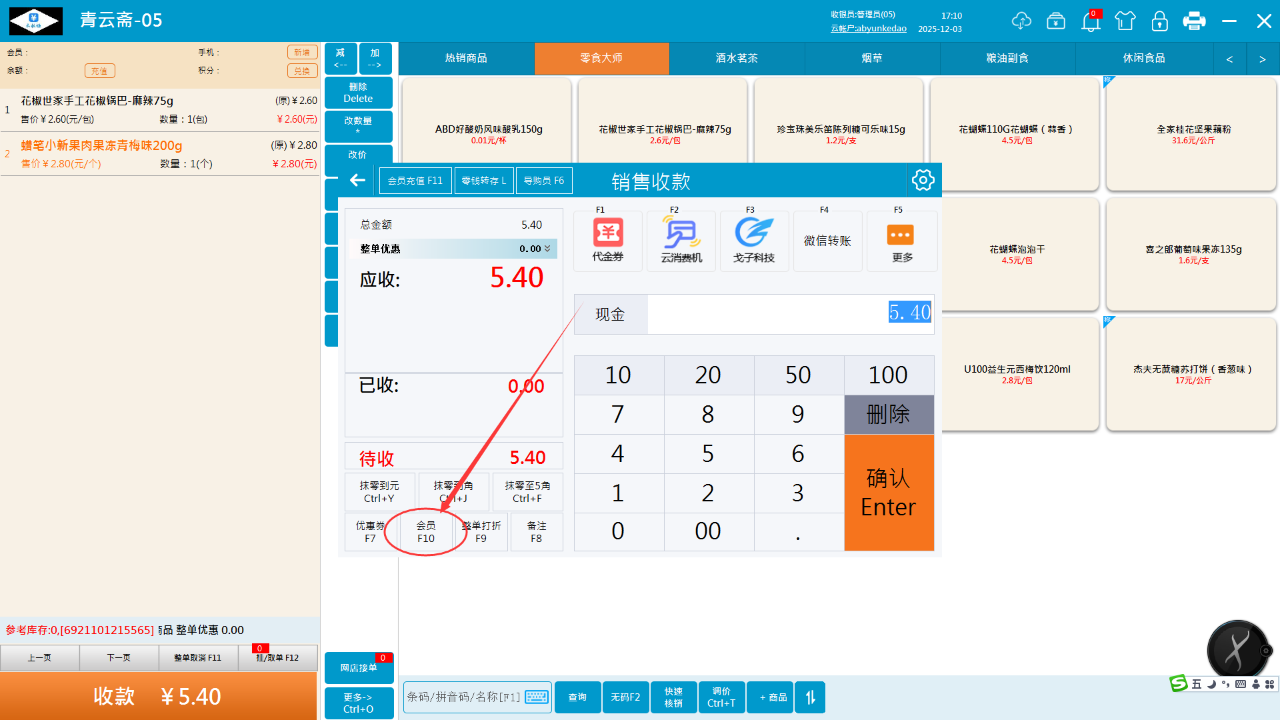1280x720 pixels.
Task: Expand the 整单优惠 discount chevron
Action: (x=549, y=249)
